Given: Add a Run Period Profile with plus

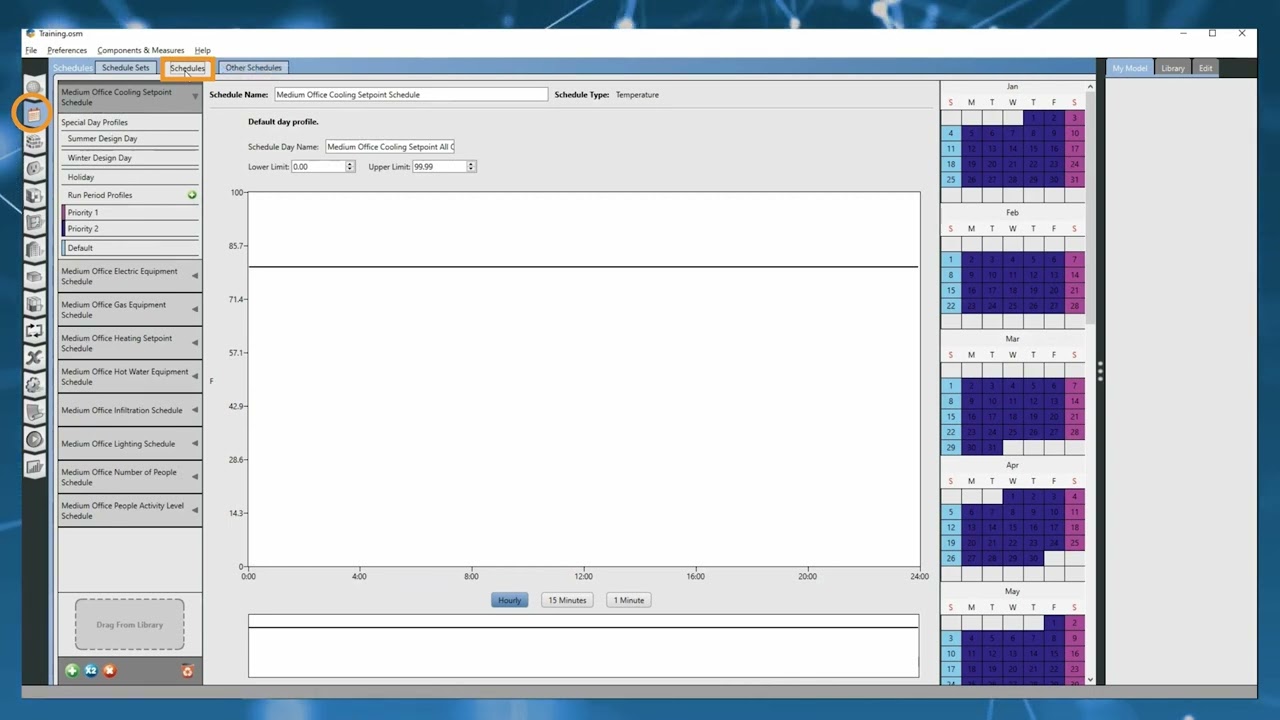Looking at the screenshot, I should click(x=192, y=195).
